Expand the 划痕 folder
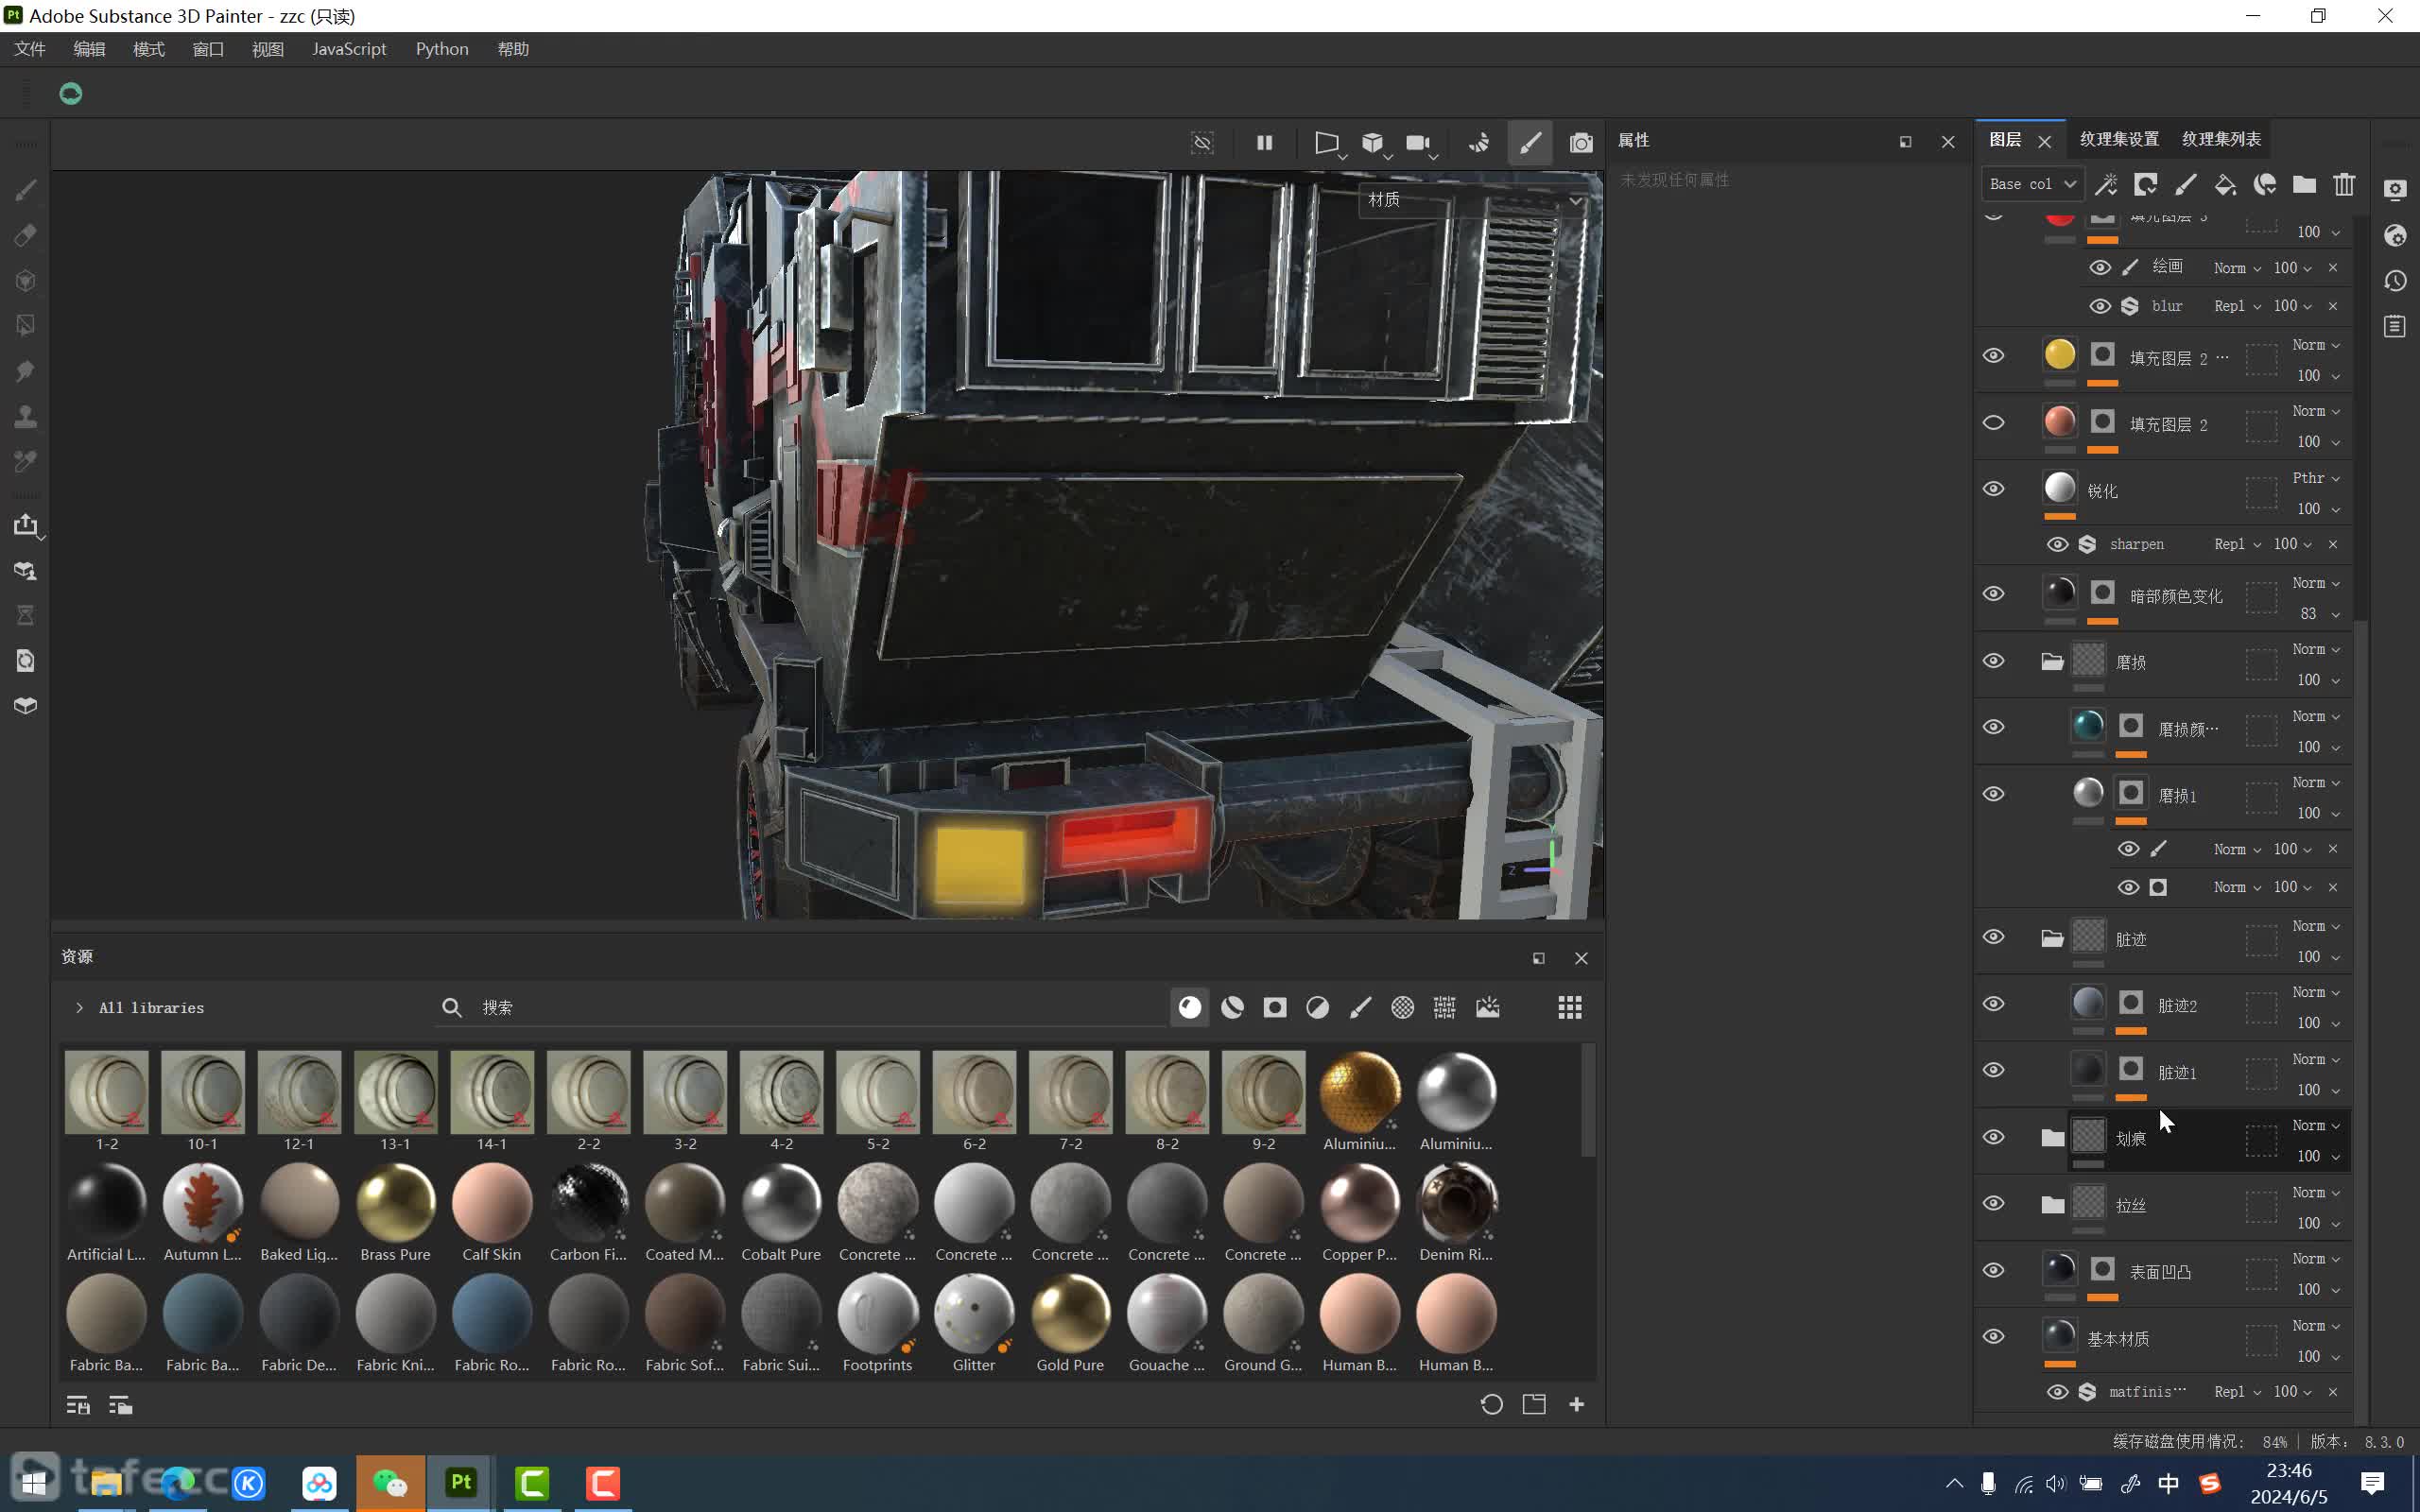The width and height of the screenshot is (2420, 1512). [x=2051, y=1137]
